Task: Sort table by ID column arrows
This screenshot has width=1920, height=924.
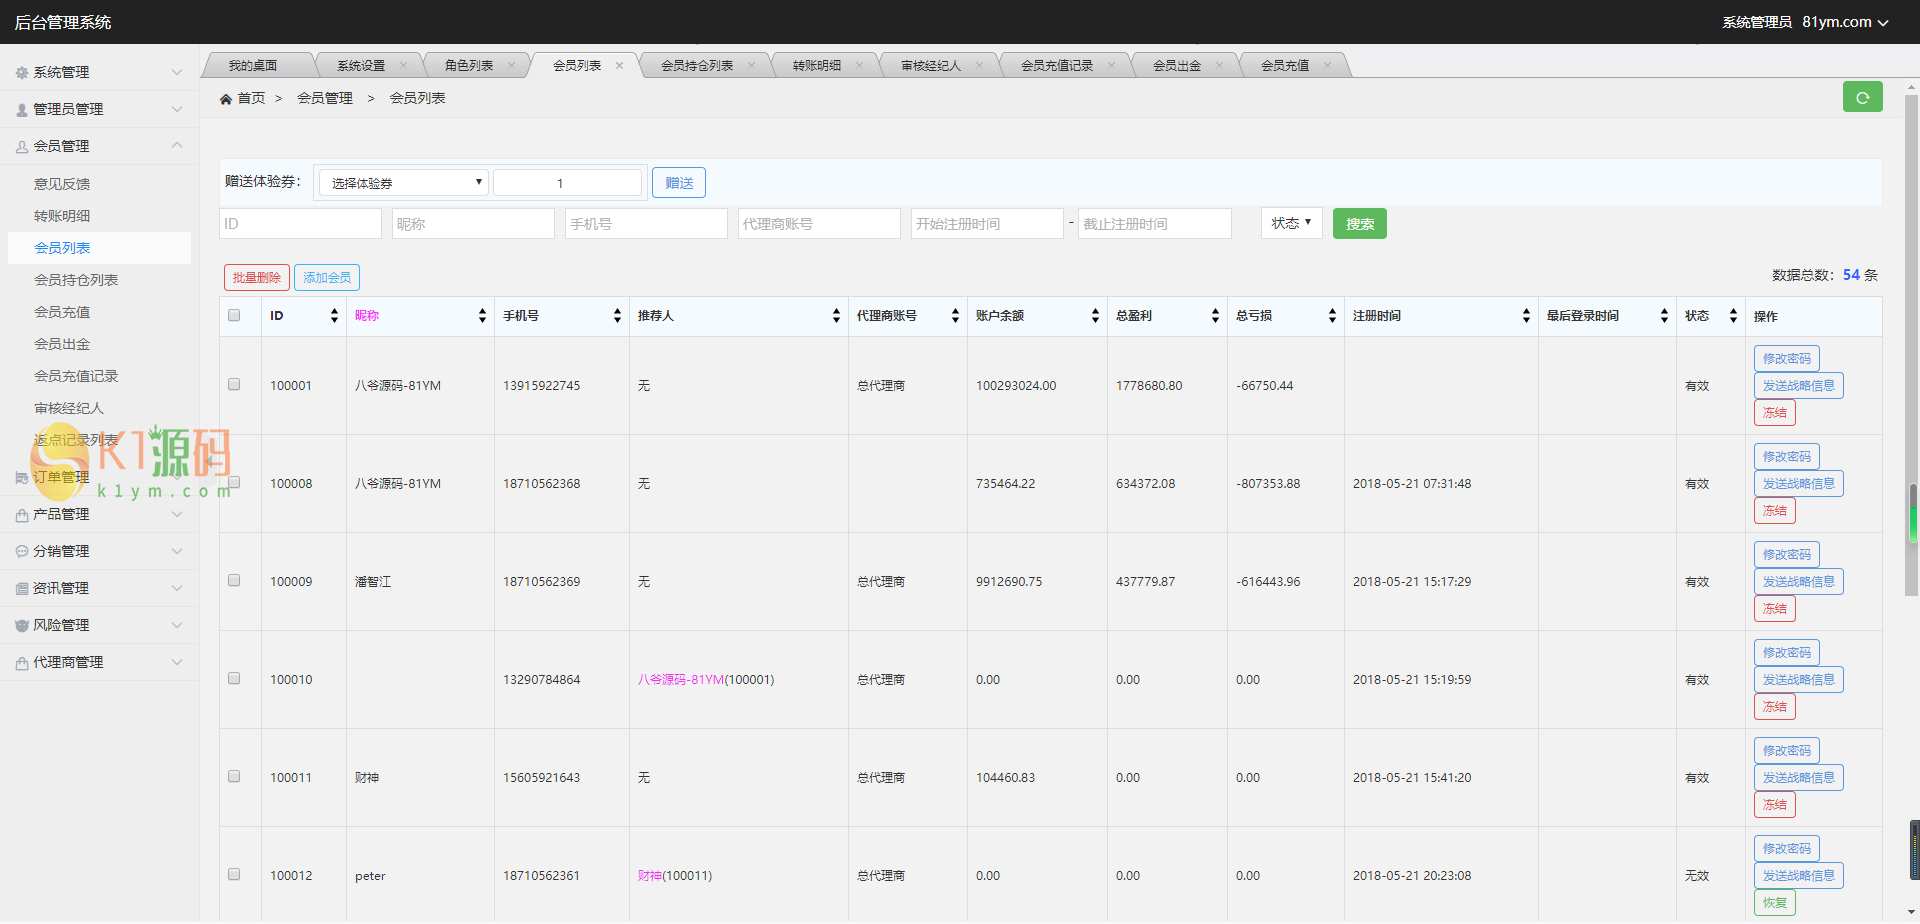Action: [334, 316]
